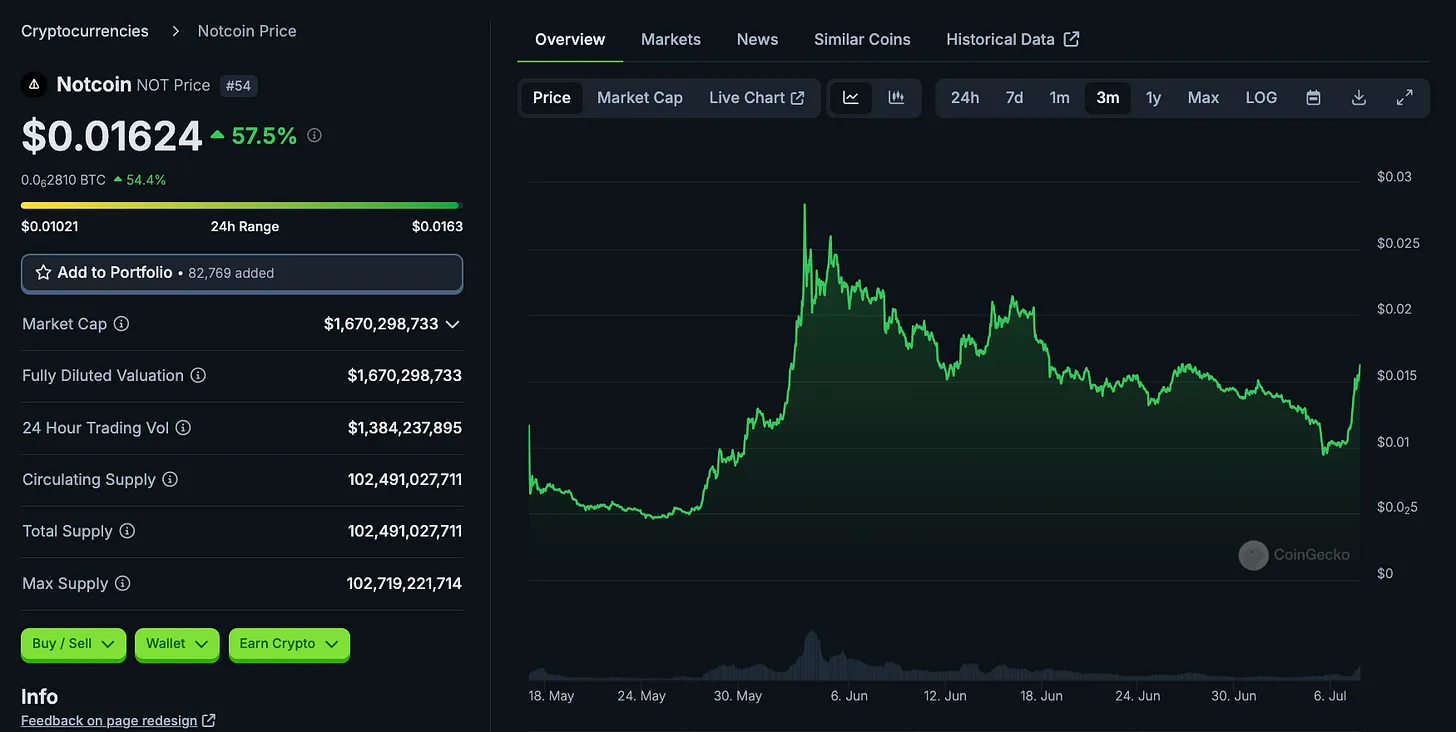Click the Feedback link external icon
Screen dimensions: 1456x732
[209, 721]
